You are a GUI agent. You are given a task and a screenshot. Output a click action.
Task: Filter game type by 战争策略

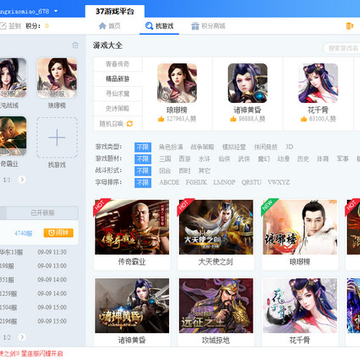[202, 147]
